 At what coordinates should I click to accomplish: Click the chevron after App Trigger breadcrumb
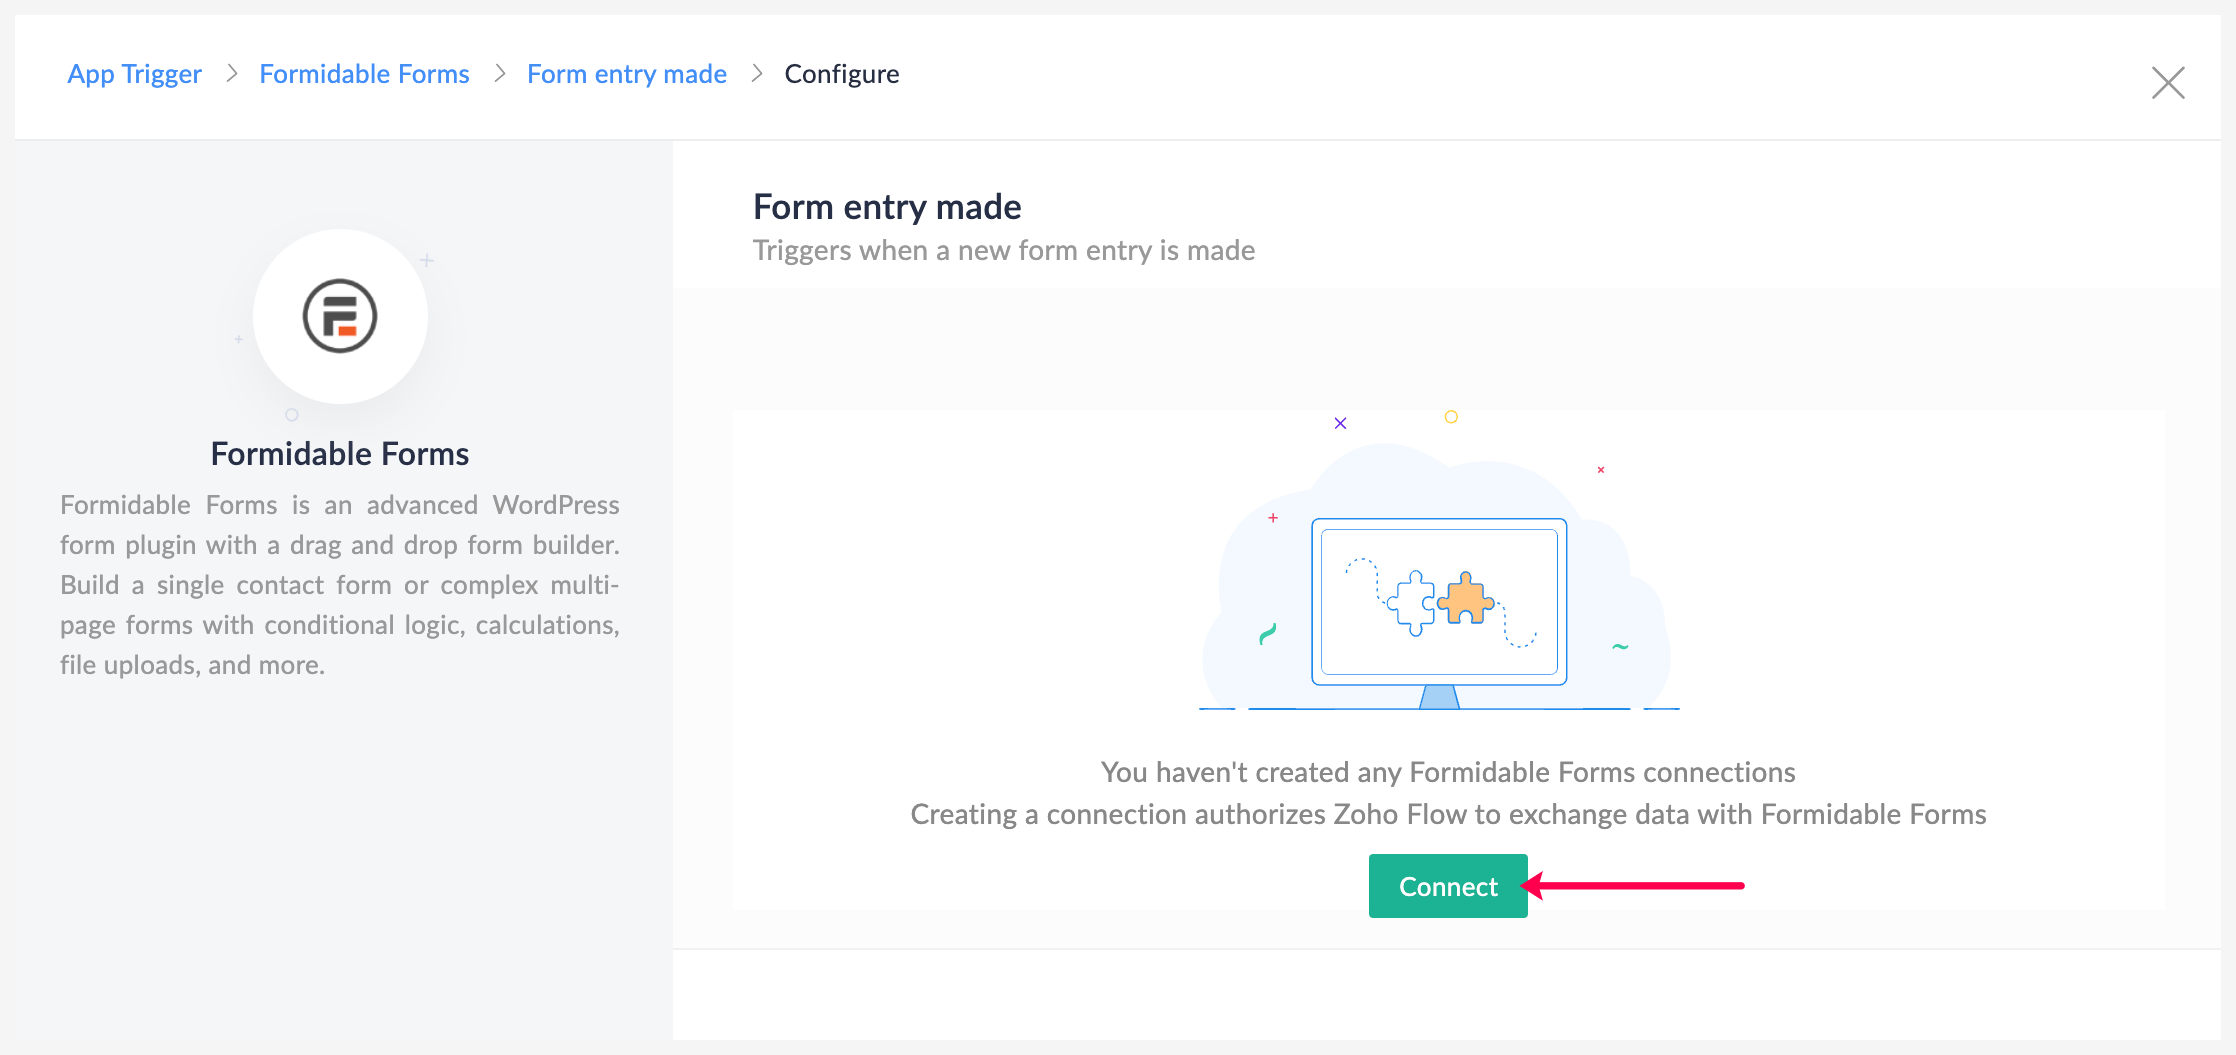pos(232,74)
